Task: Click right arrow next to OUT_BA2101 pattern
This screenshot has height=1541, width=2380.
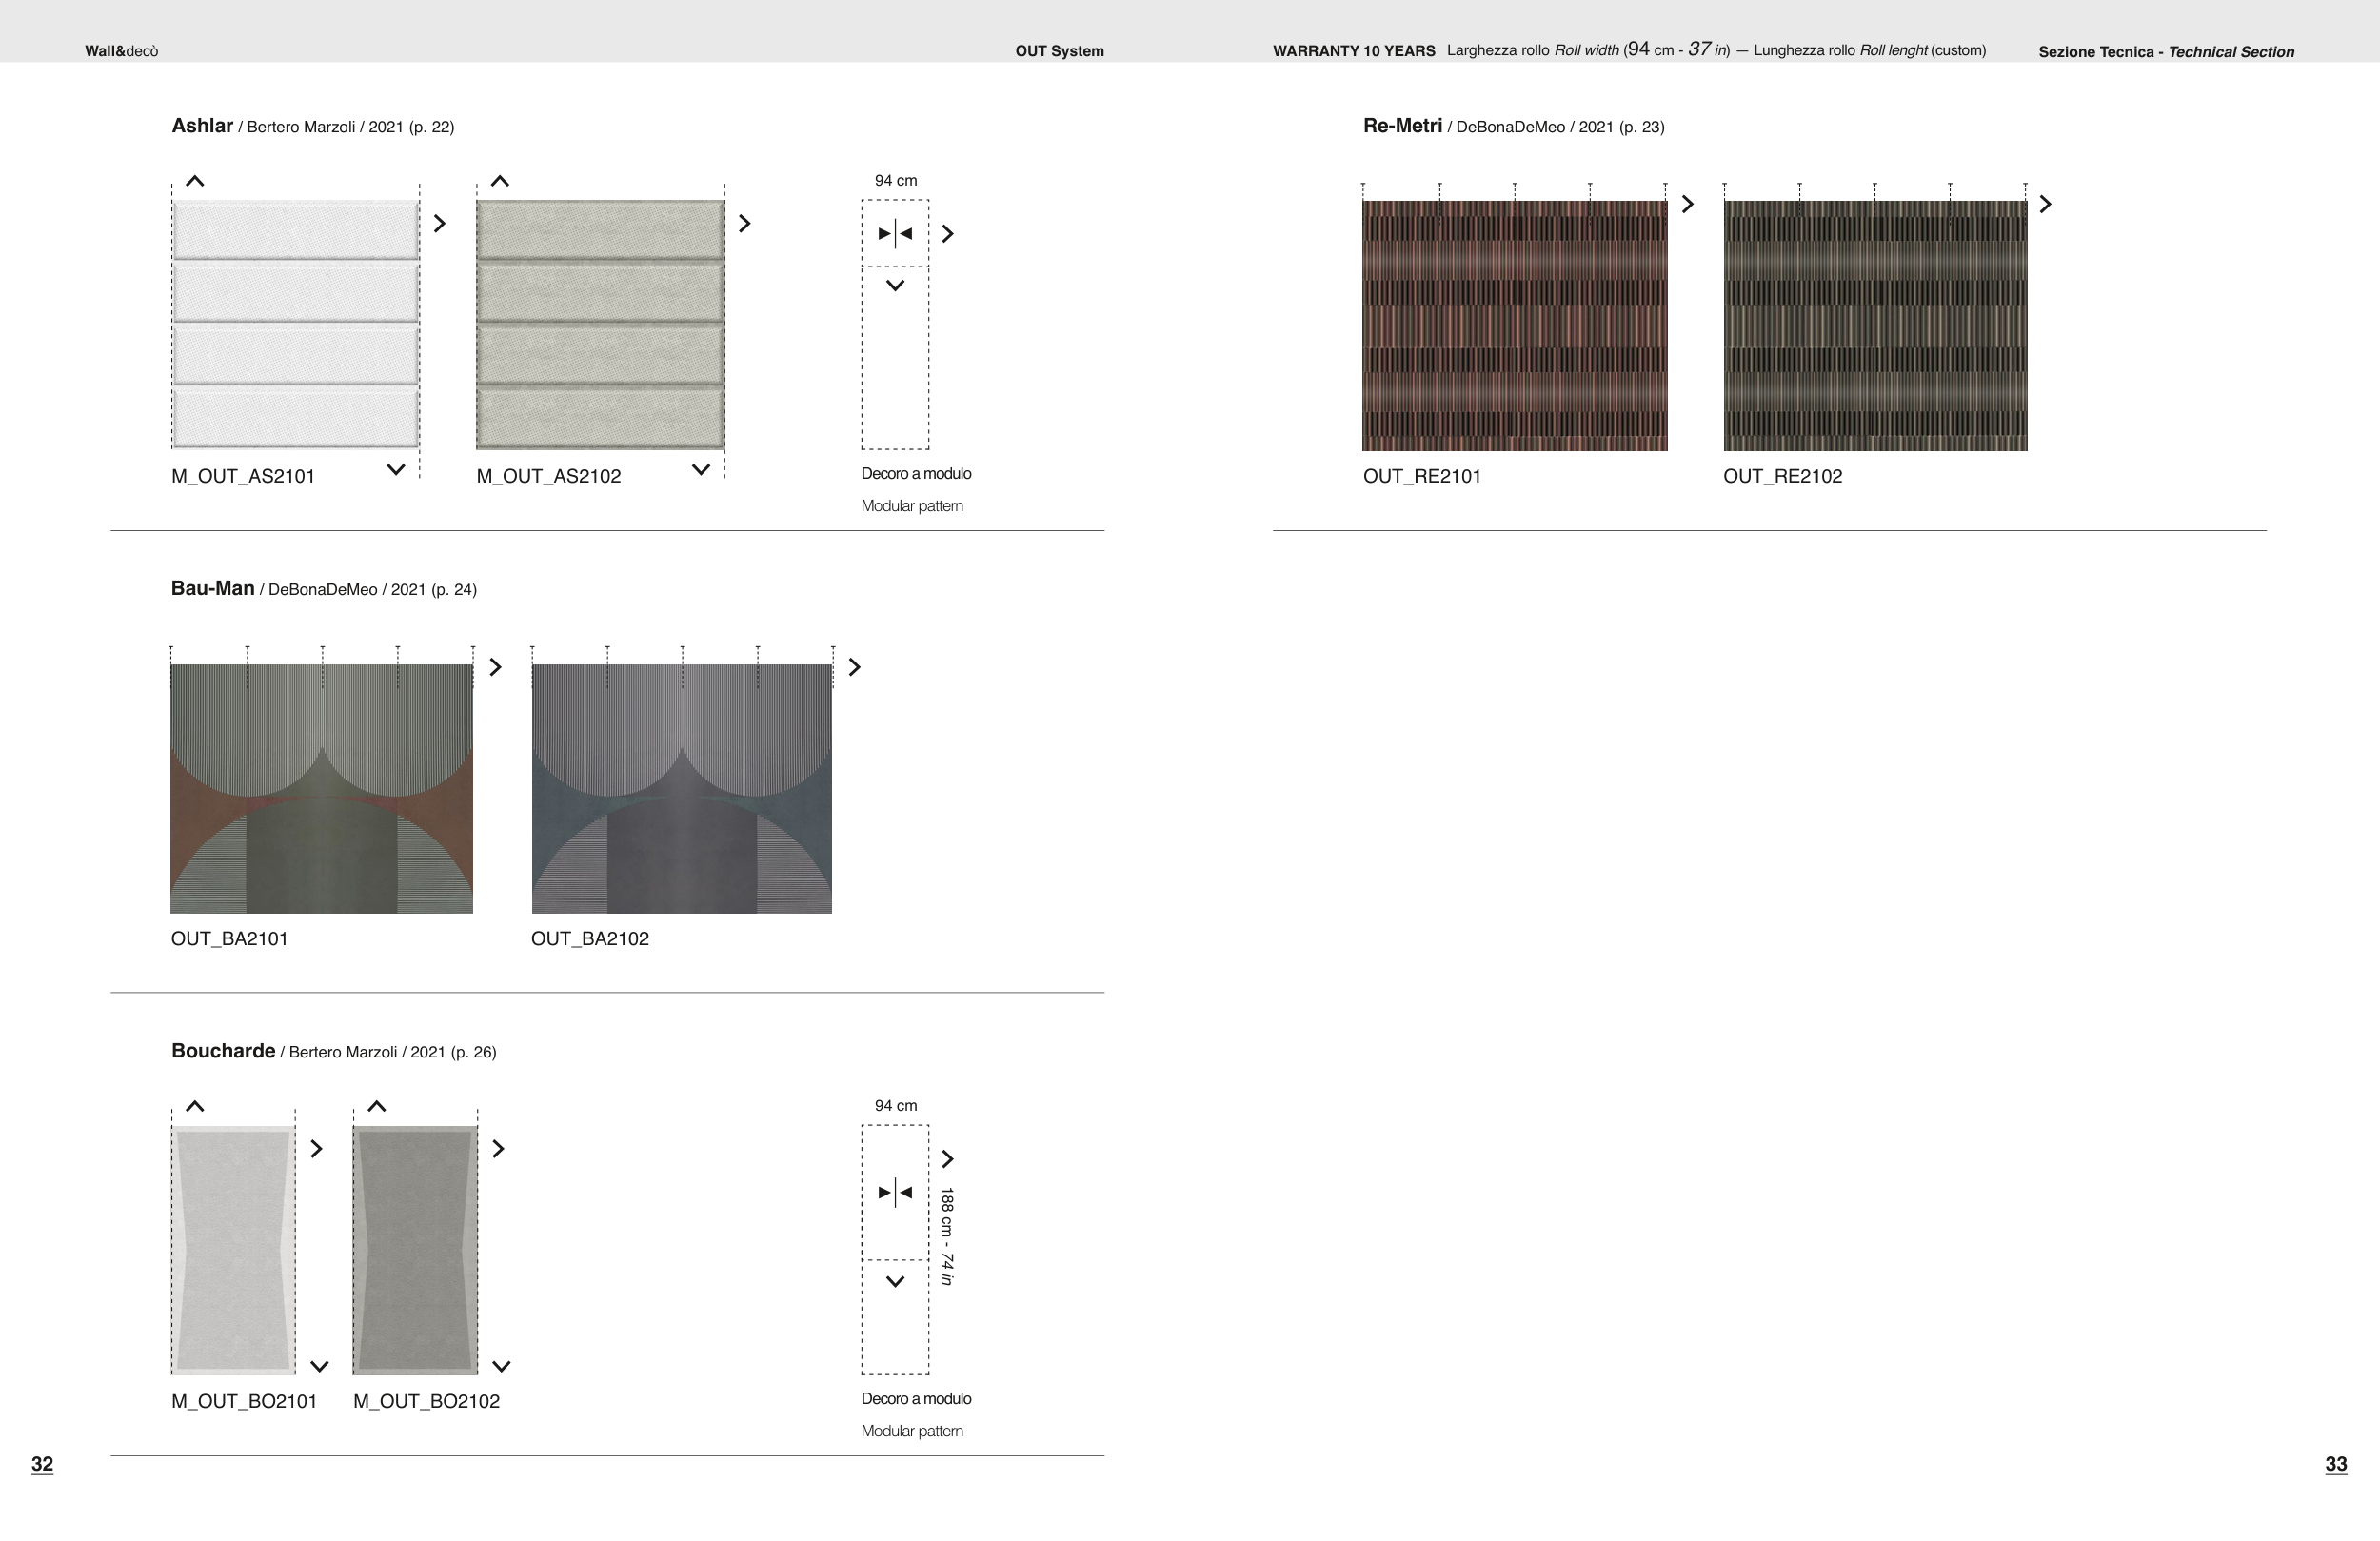Action: [x=495, y=667]
